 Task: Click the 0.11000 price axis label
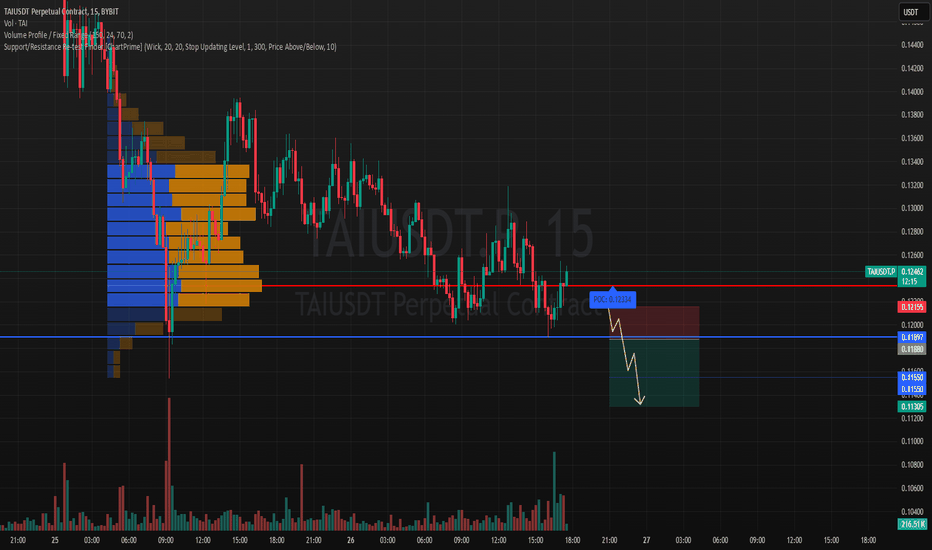pos(912,441)
